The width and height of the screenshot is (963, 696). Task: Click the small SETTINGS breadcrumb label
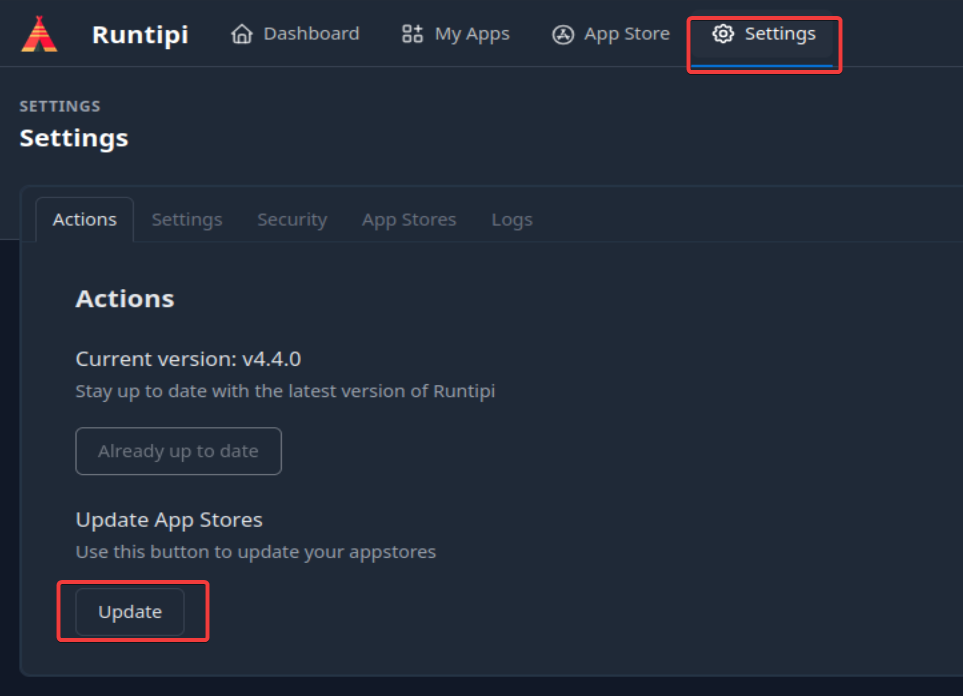[60, 106]
